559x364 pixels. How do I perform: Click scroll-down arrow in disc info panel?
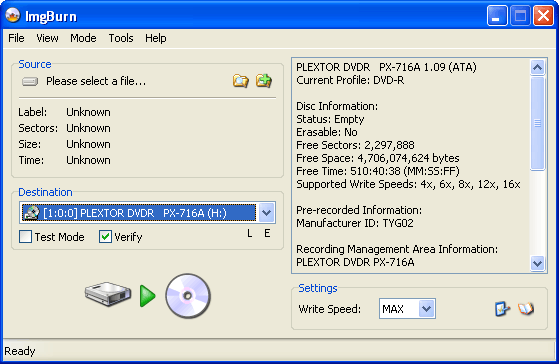click(x=537, y=263)
